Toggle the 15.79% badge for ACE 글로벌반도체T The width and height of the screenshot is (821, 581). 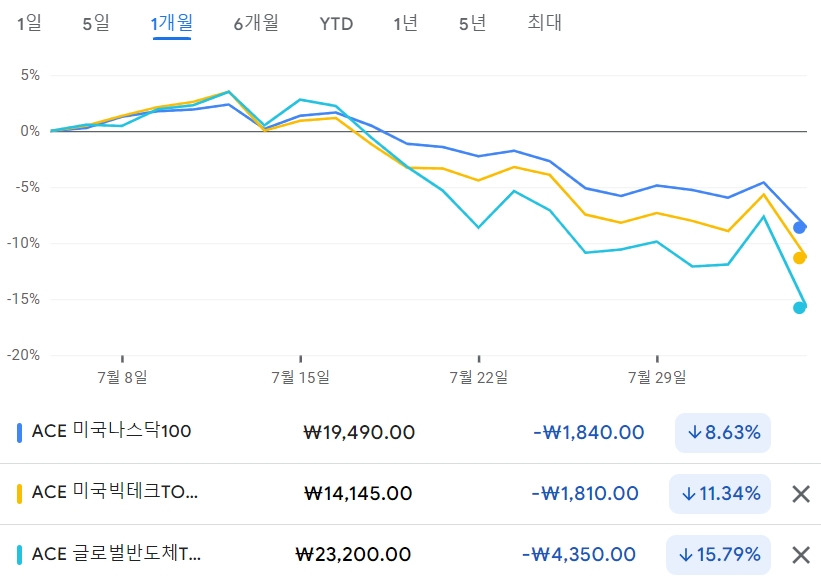[x=720, y=554]
